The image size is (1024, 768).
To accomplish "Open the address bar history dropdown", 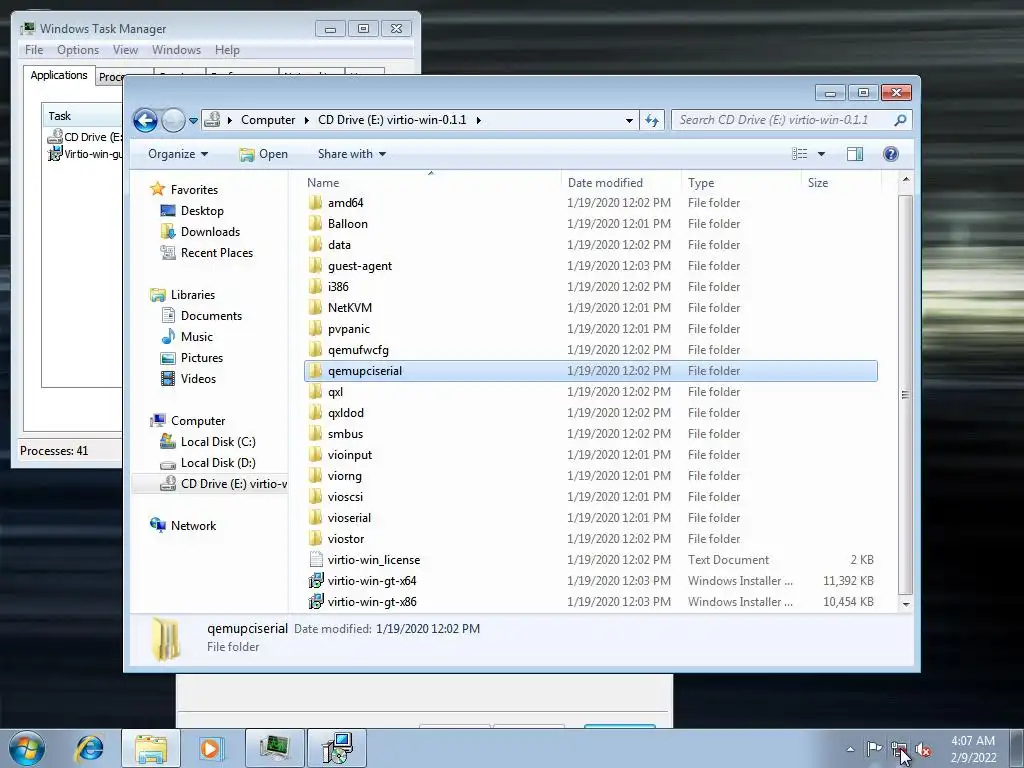I will (629, 121).
